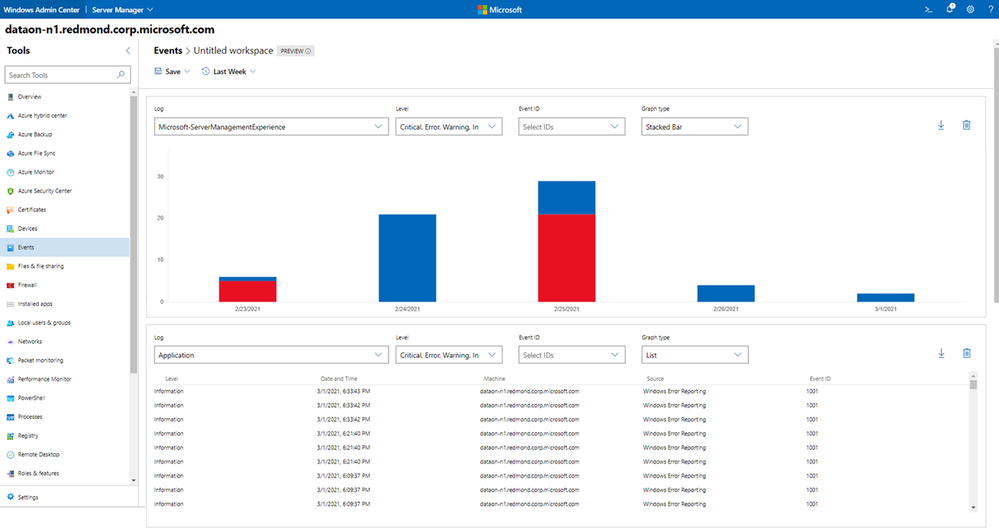
Task: Open Installed apps tool
Action: (35, 304)
